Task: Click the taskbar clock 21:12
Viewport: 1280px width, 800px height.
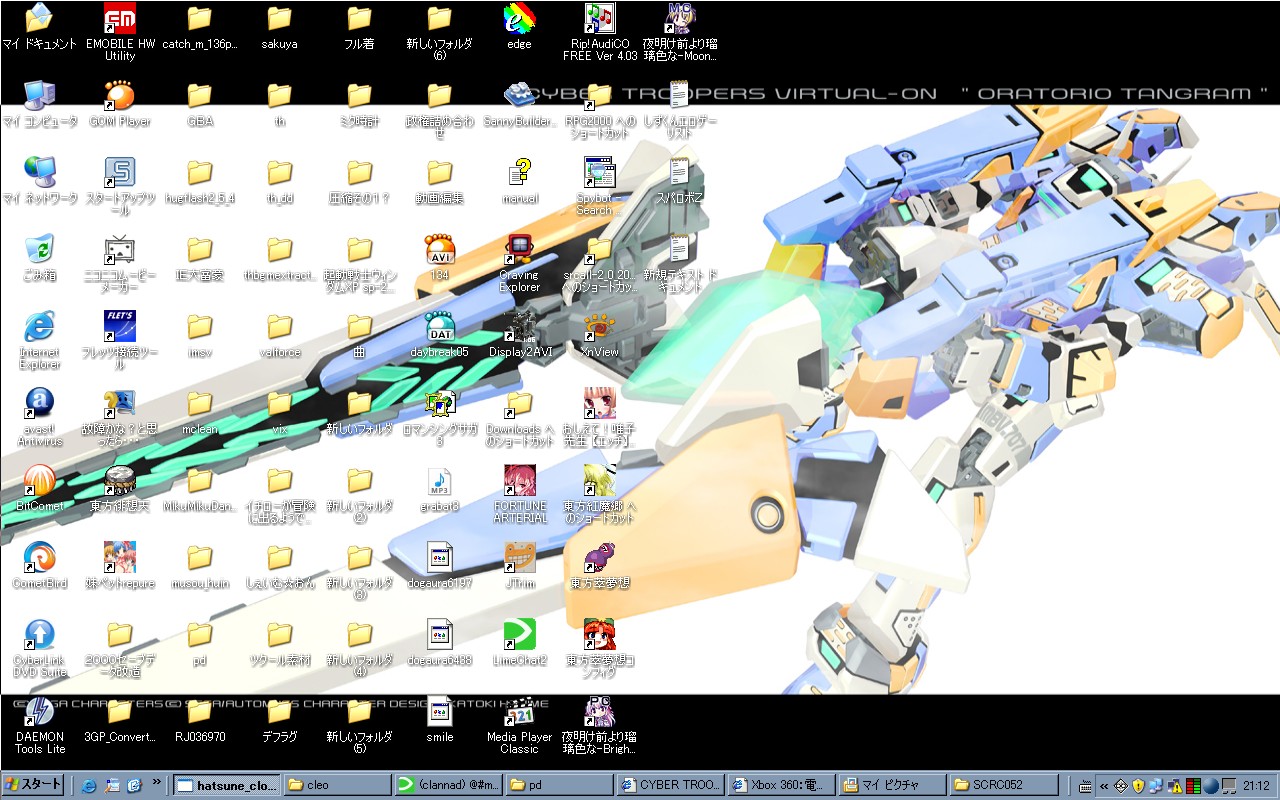Action: [1256, 786]
